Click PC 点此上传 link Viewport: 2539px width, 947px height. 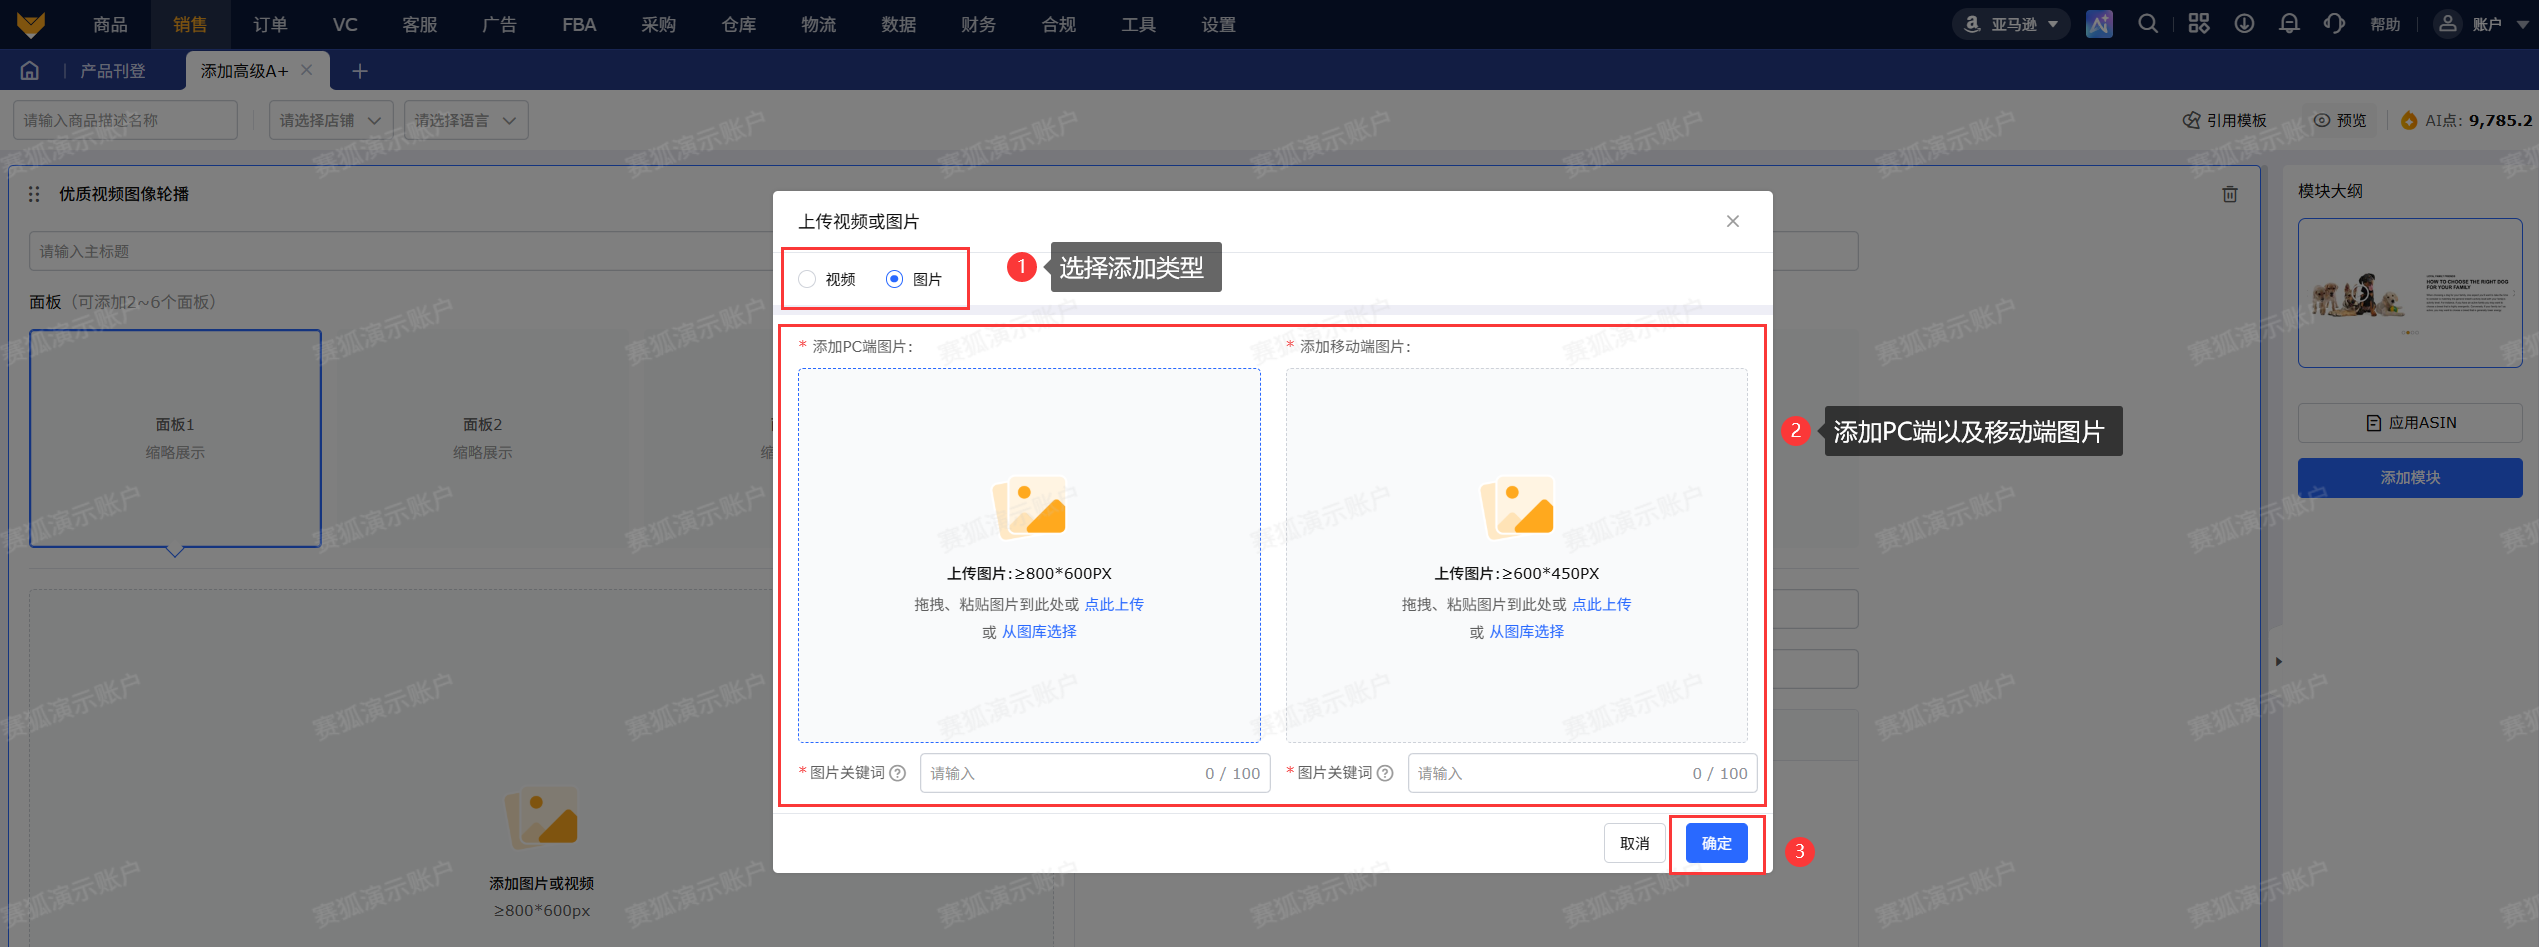click(x=1114, y=604)
